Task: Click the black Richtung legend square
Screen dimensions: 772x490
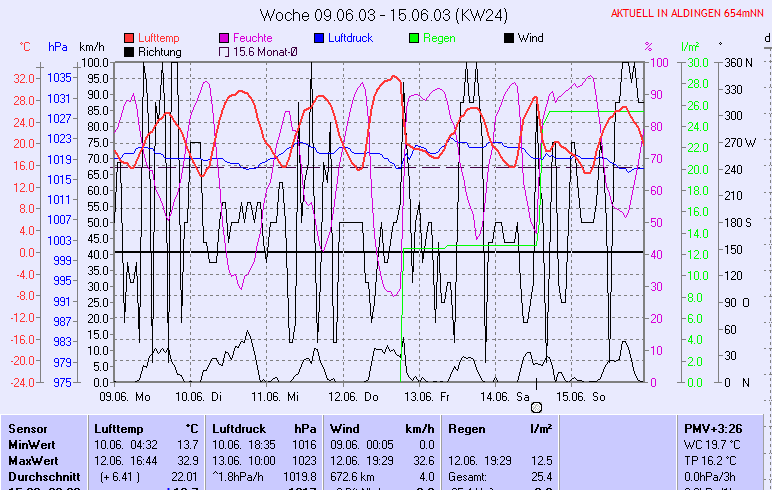Action: point(129,51)
